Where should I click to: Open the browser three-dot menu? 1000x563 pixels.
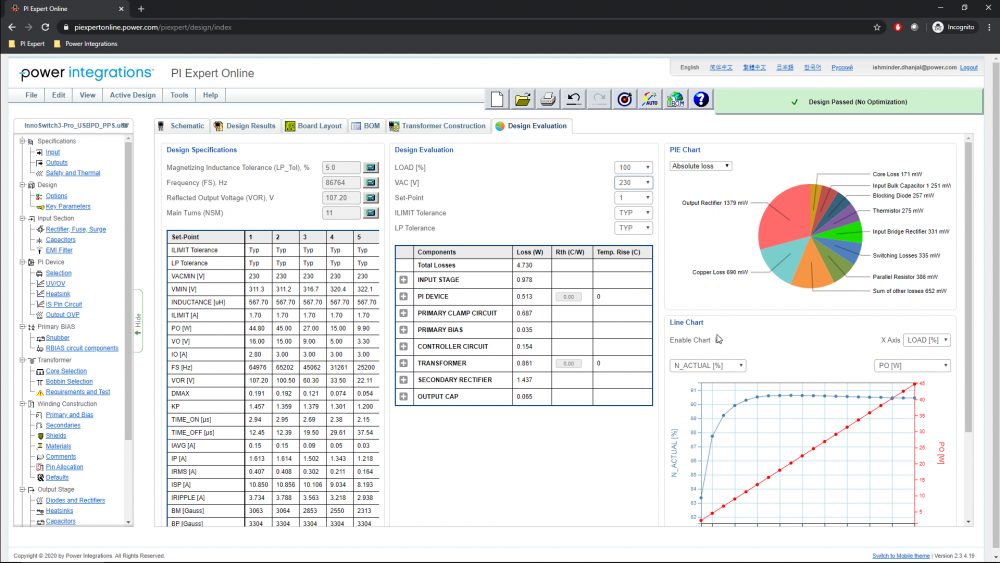coord(989,27)
